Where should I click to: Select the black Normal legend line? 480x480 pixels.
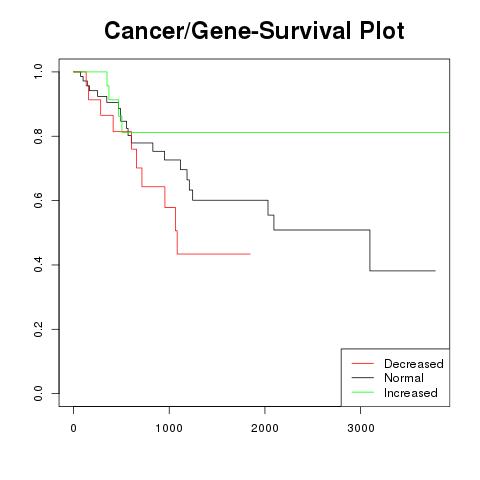(363, 378)
